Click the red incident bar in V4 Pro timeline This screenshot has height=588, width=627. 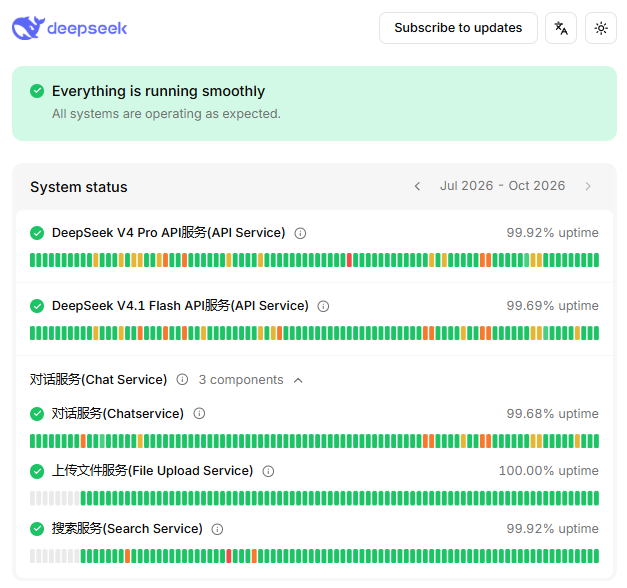pyautogui.click(x=349, y=260)
